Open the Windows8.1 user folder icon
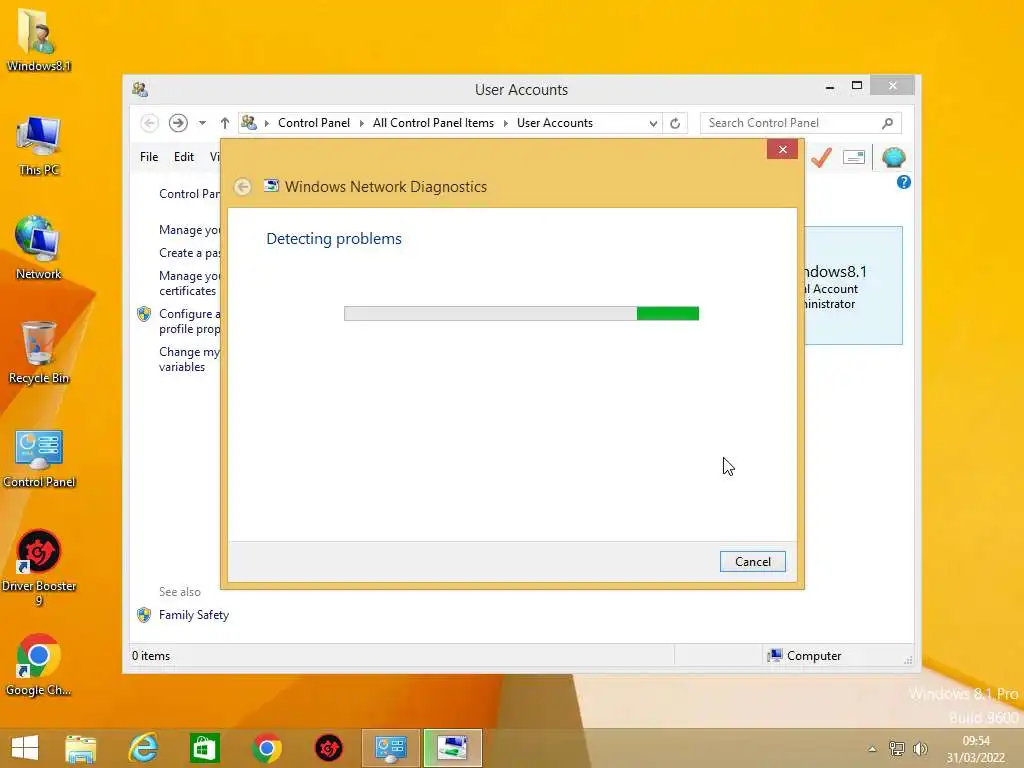The width and height of the screenshot is (1024, 768). (x=39, y=40)
